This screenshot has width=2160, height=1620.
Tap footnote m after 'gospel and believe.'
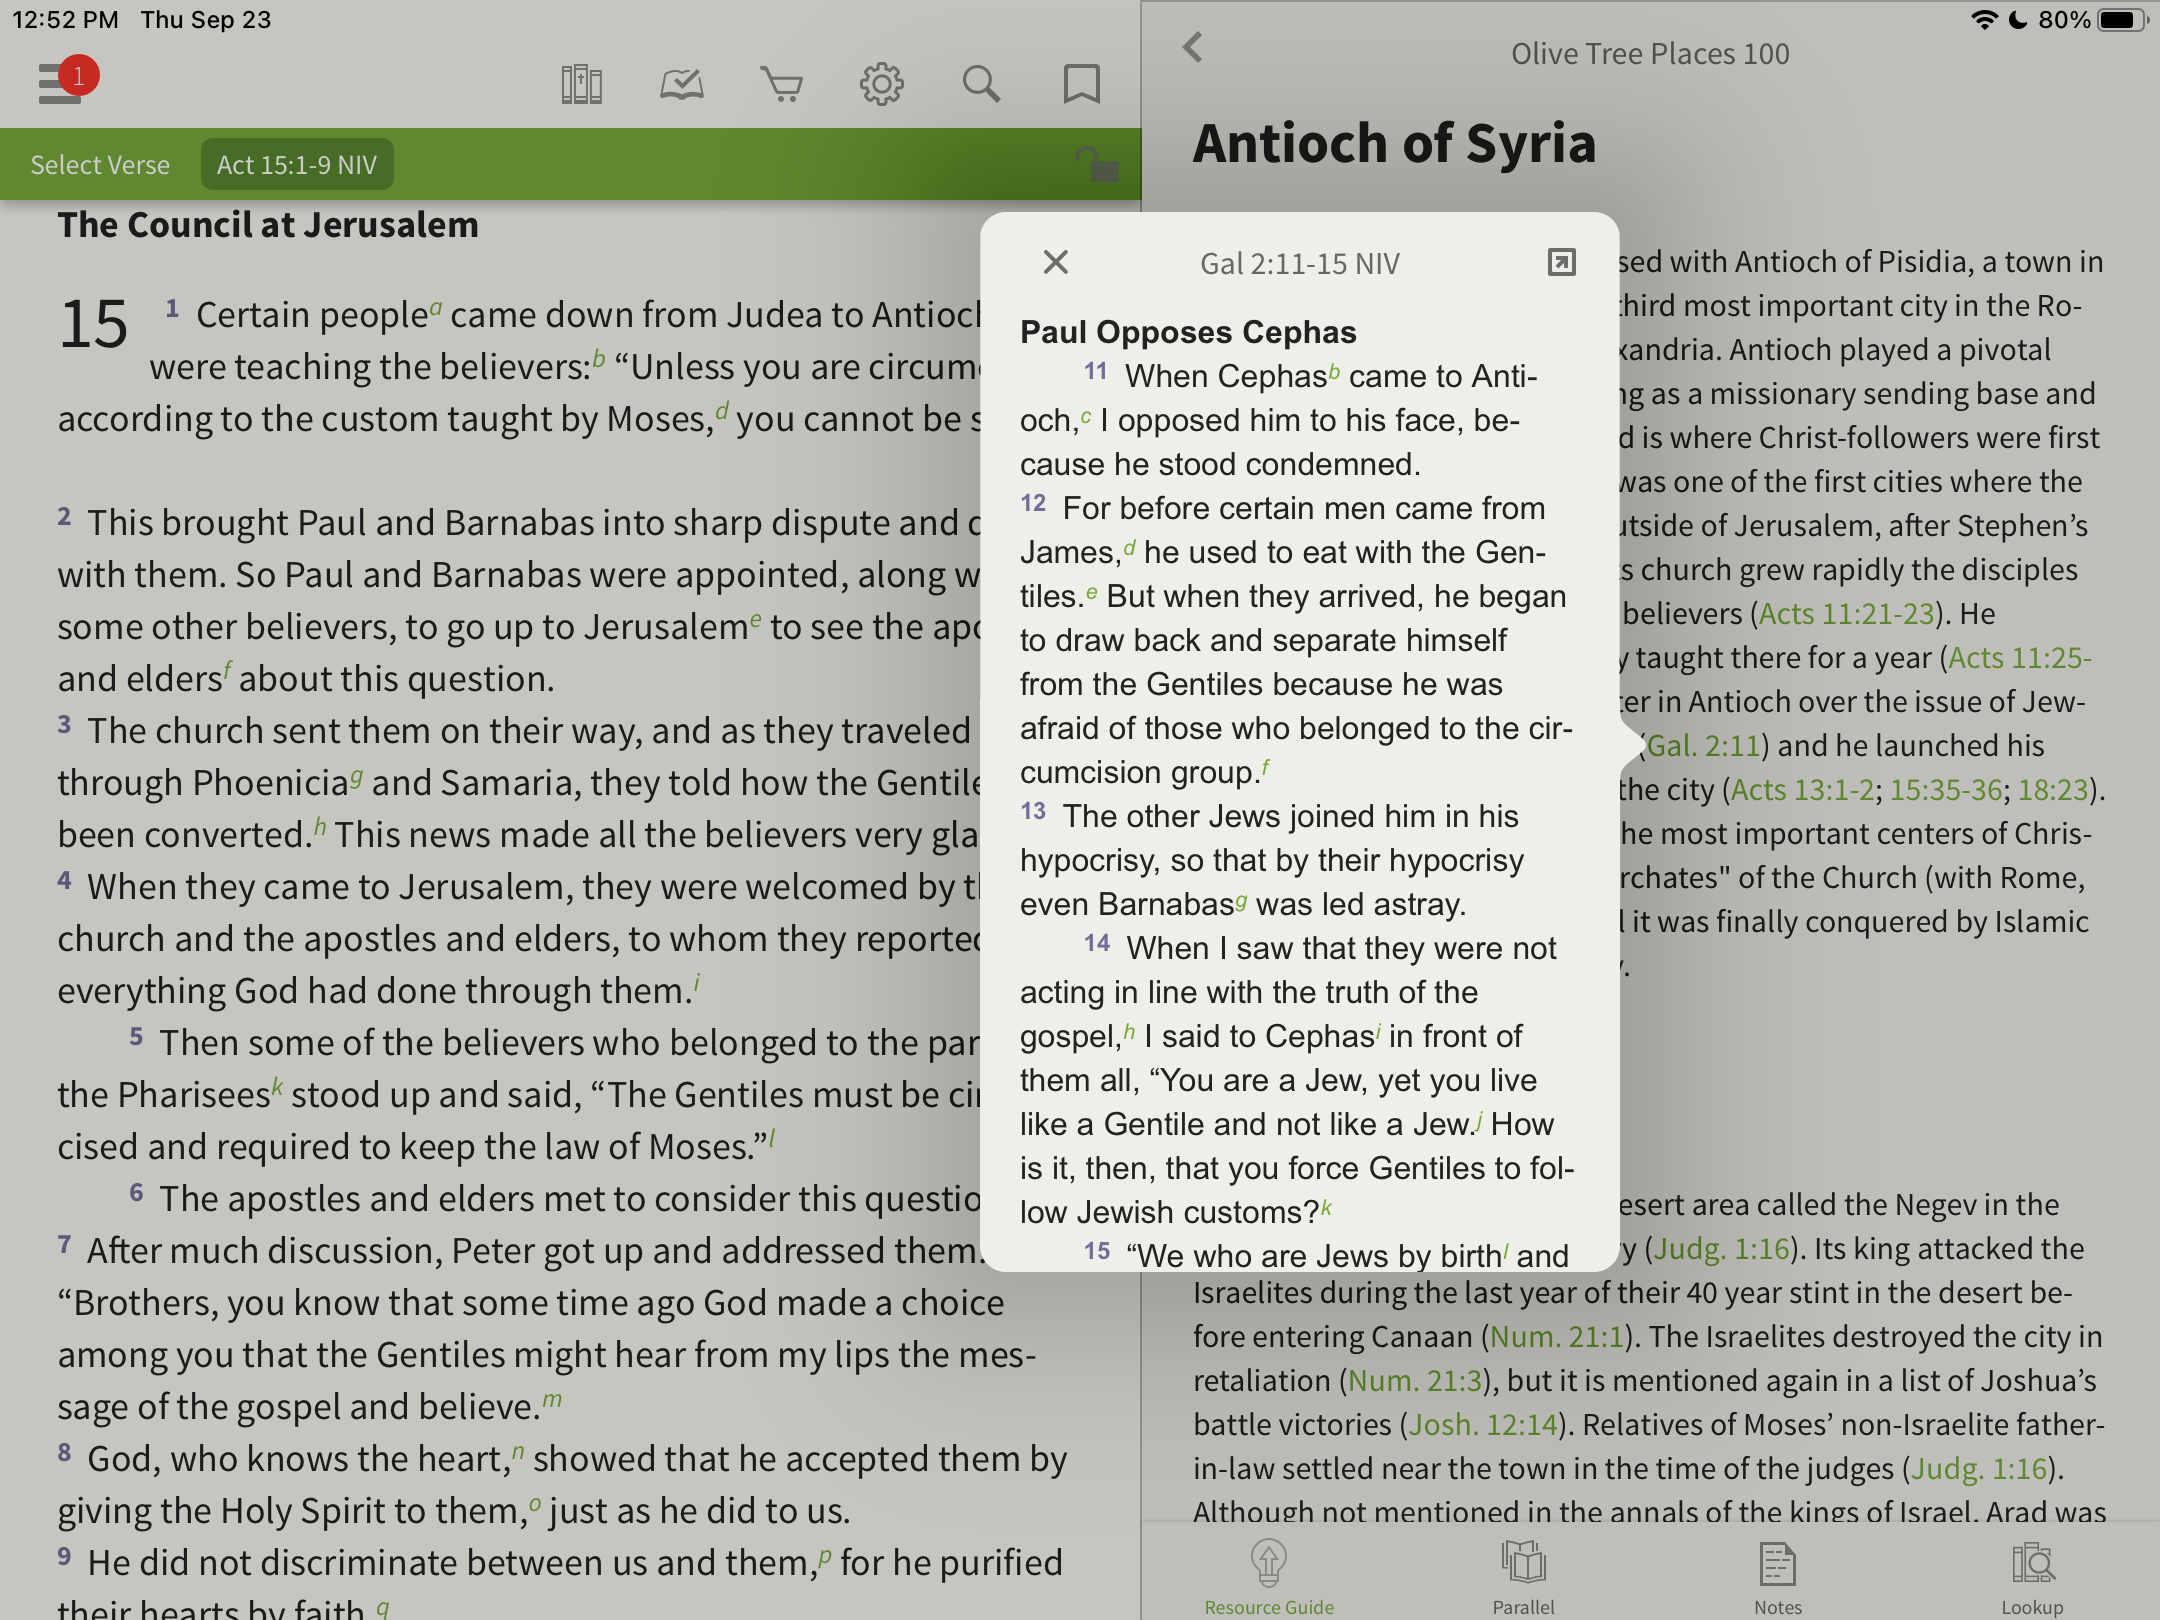click(x=553, y=1399)
